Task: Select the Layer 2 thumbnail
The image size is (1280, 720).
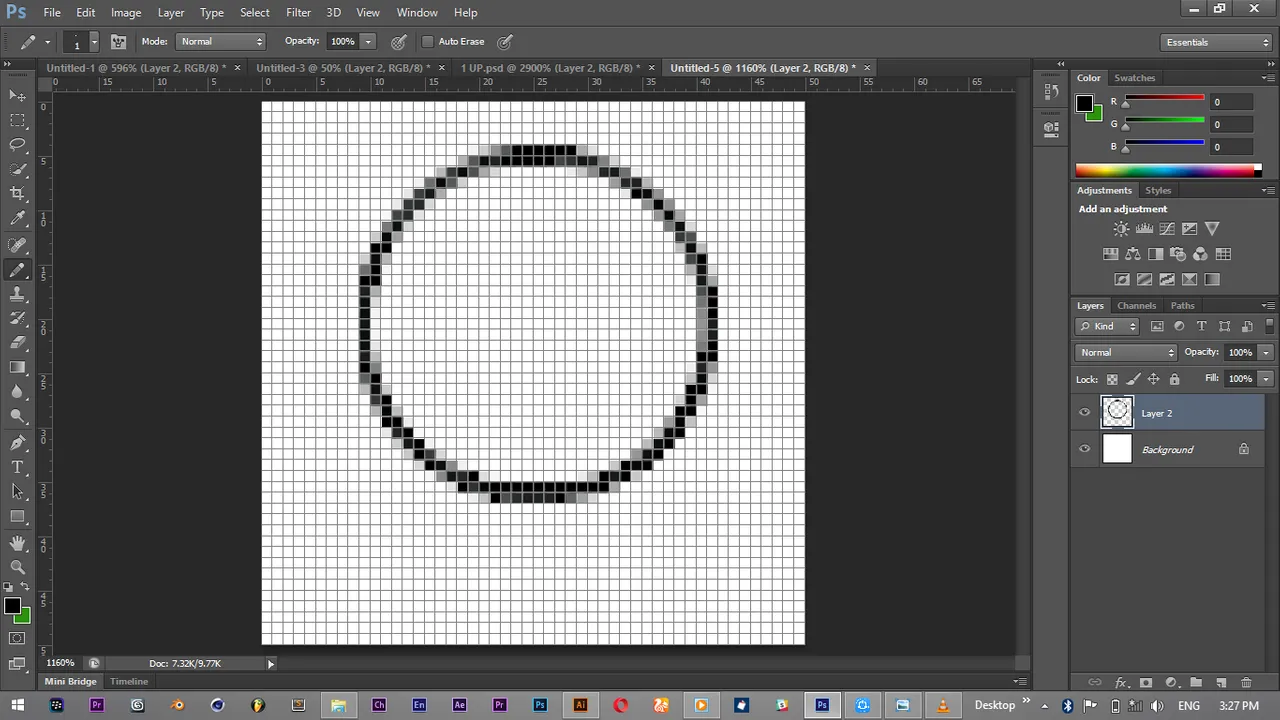Action: (x=1117, y=413)
